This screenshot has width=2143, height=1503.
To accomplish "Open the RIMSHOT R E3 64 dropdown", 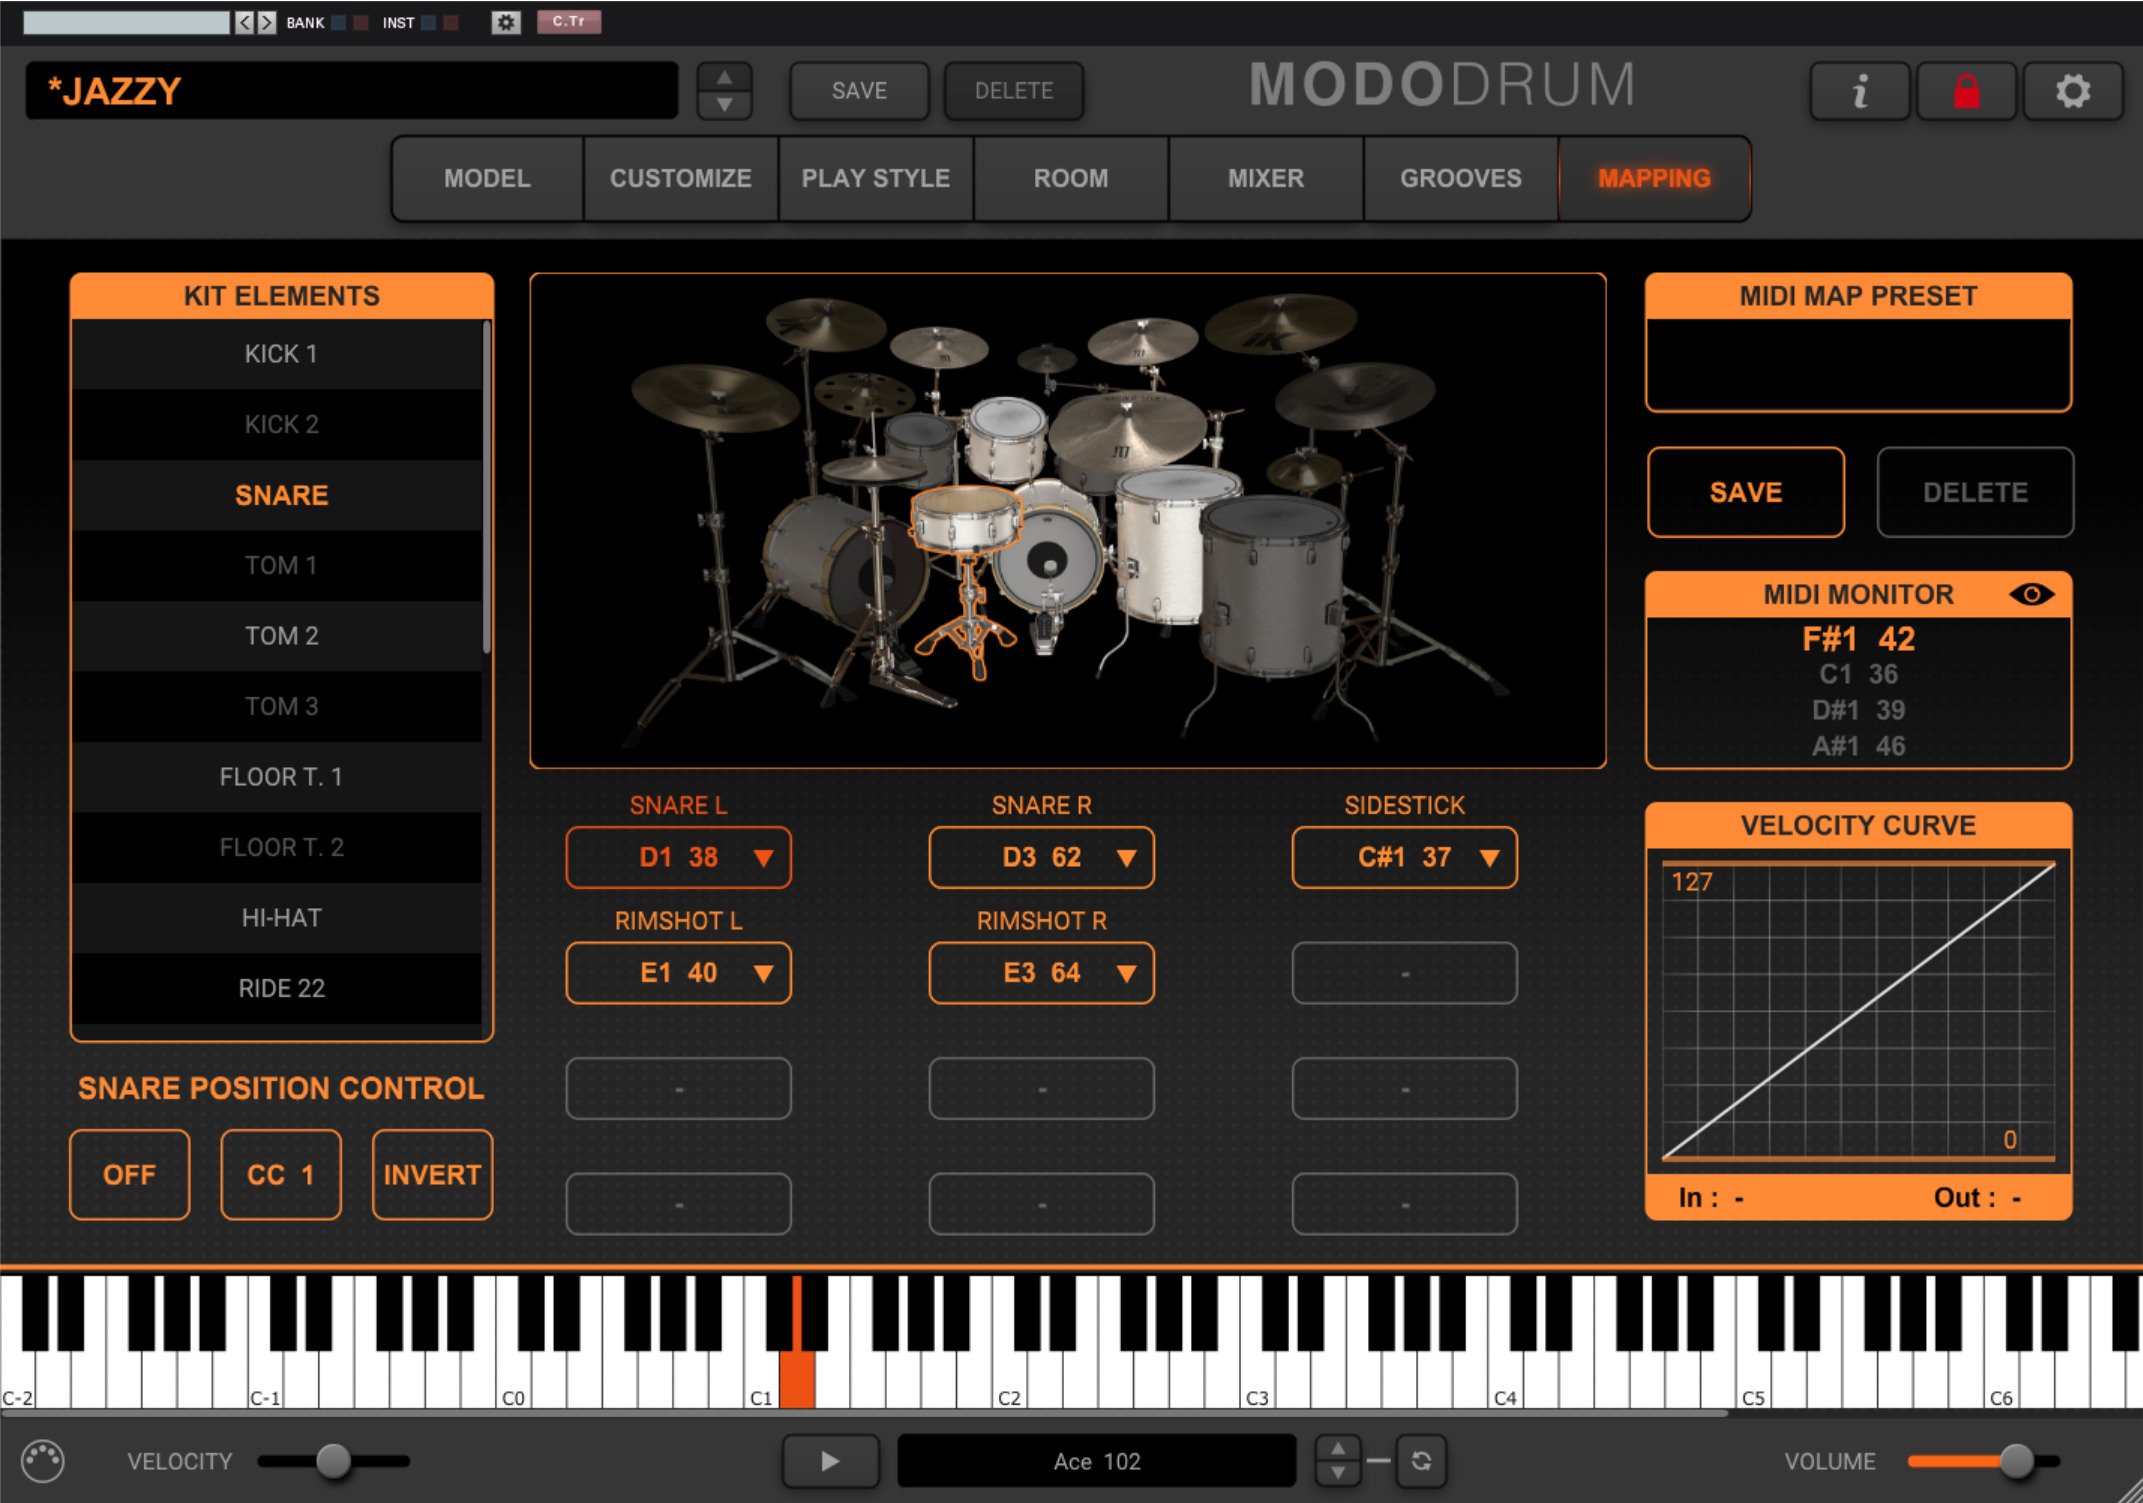I will tap(1041, 973).
